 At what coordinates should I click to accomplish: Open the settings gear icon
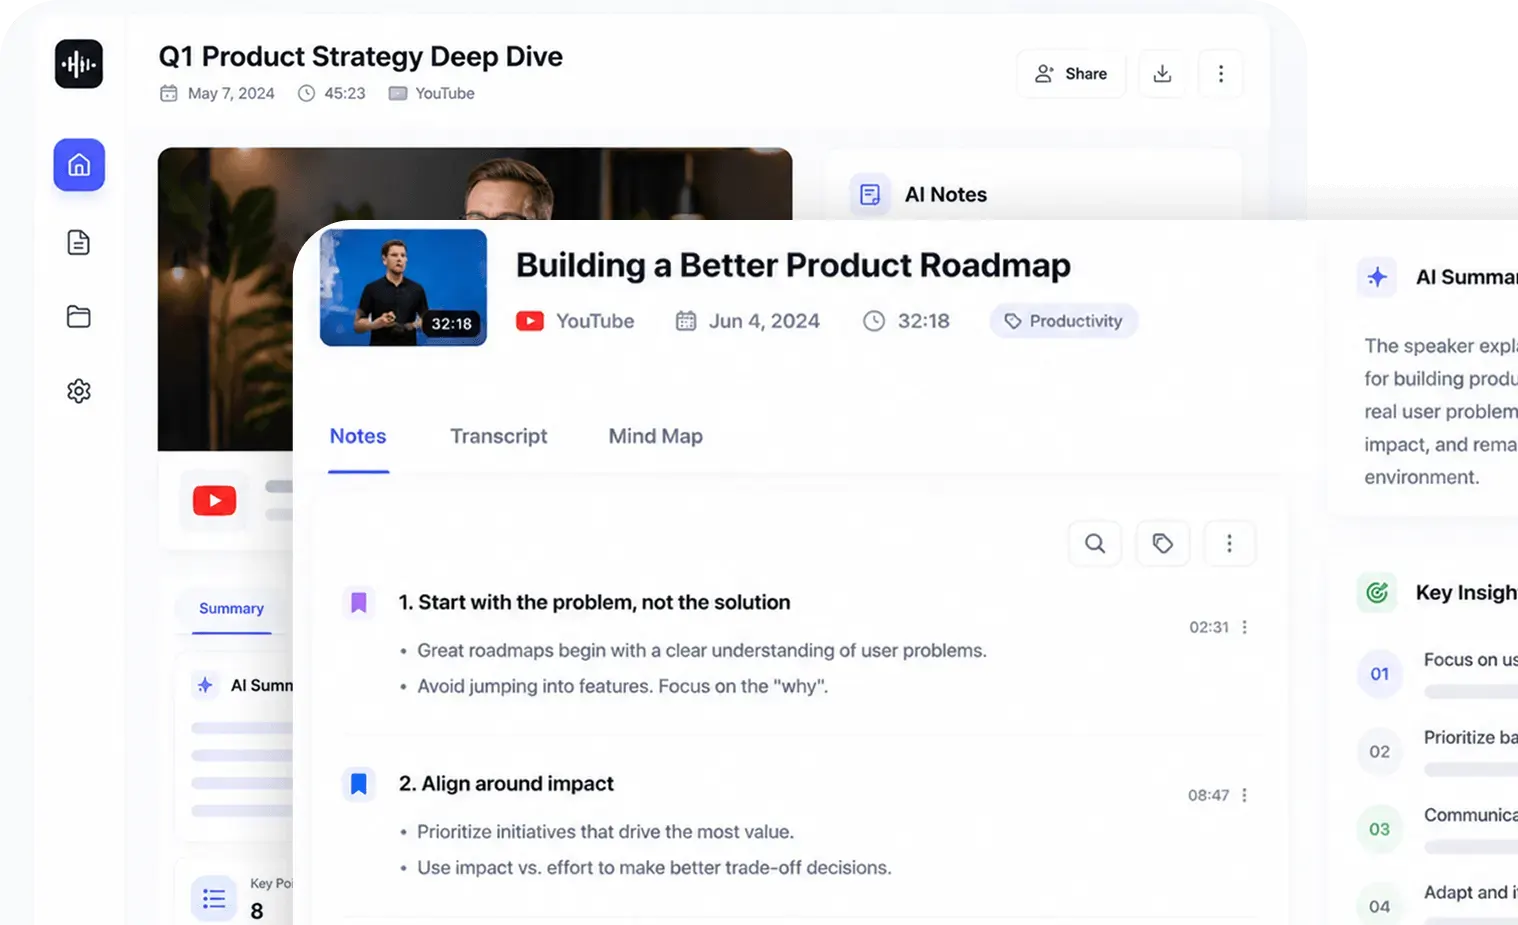point(79,391)
